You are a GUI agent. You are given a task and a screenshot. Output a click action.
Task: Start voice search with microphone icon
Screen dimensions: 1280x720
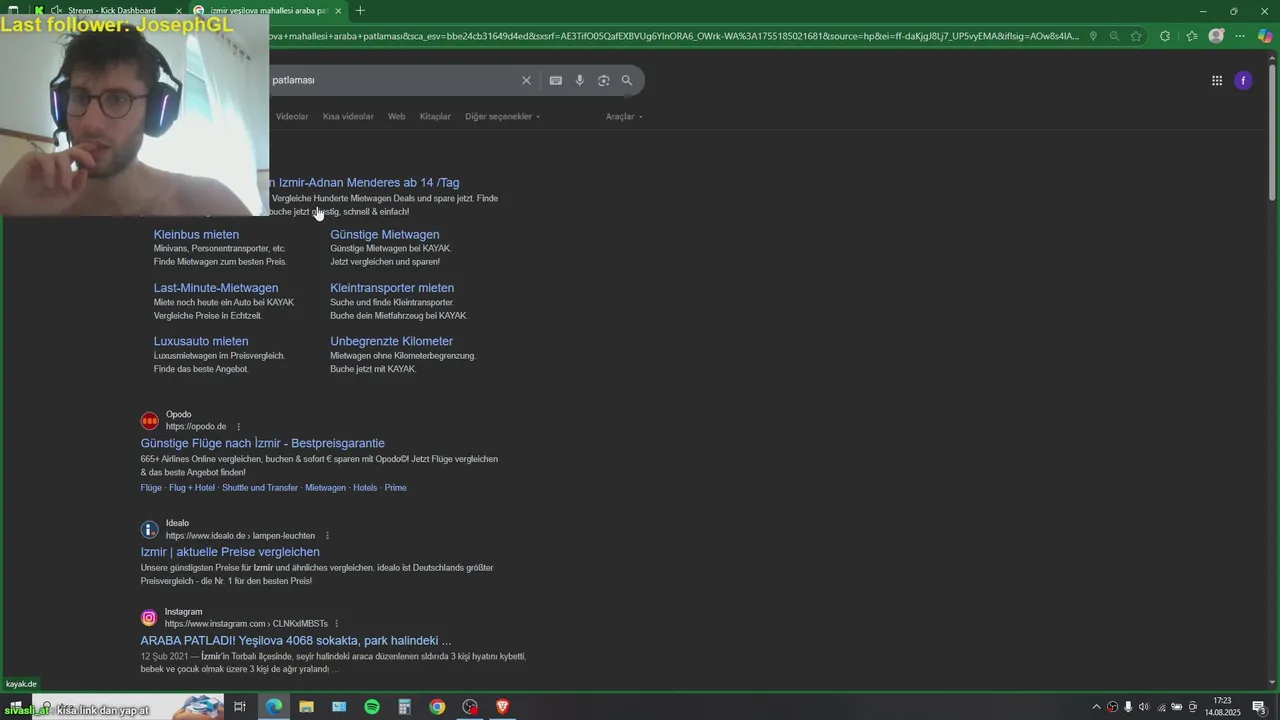tap(580, 80)
